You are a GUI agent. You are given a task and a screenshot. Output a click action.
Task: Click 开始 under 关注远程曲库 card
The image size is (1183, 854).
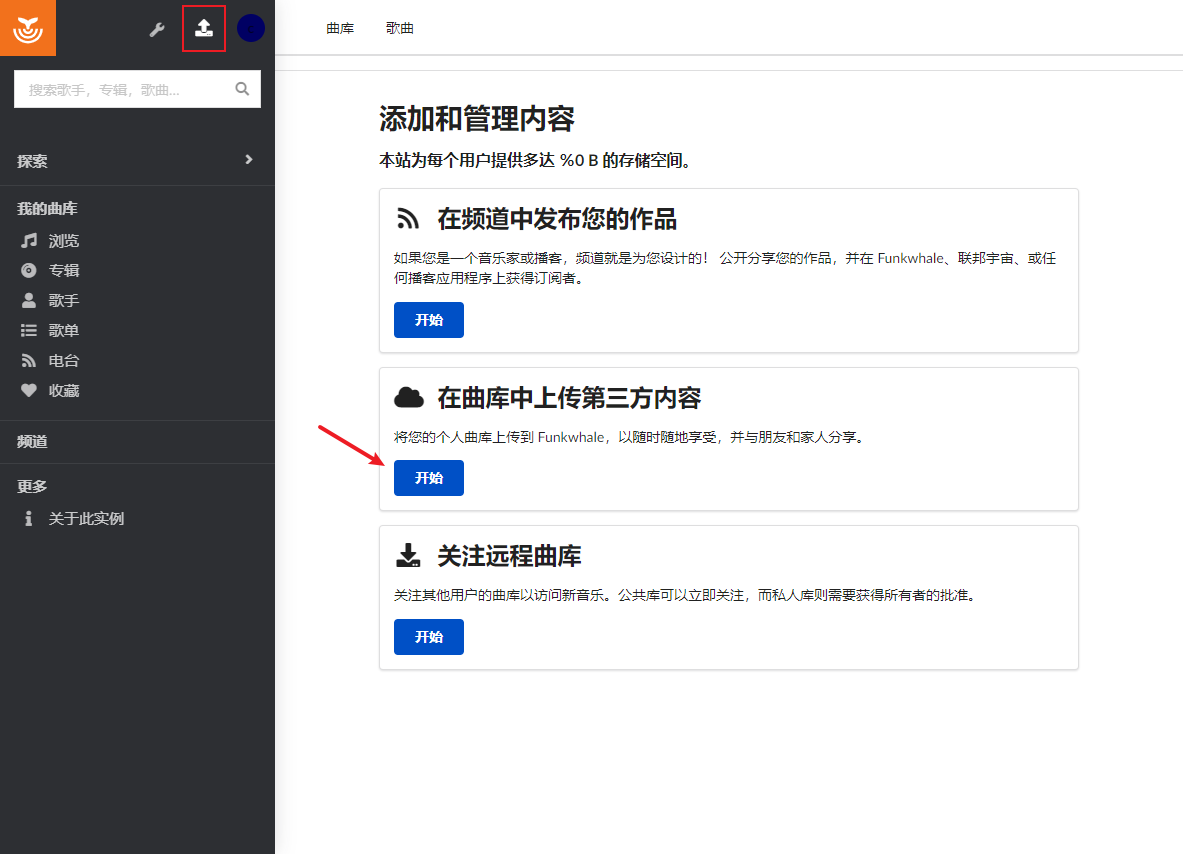pyautogui.click(x=429, y=637)
